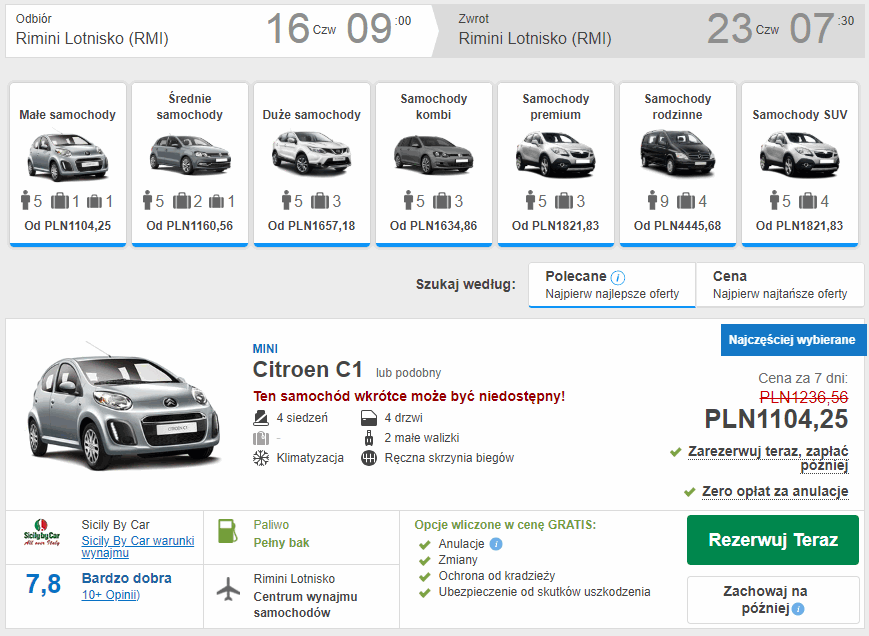Choose the Samochody rodzinne category
The width and height of the screenshot is (869, 636).
click(x=678, y=163)
